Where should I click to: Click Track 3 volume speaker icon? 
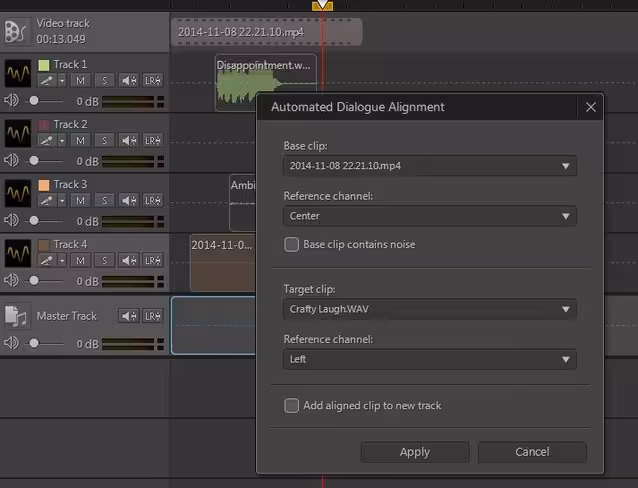tap(11, 220)
